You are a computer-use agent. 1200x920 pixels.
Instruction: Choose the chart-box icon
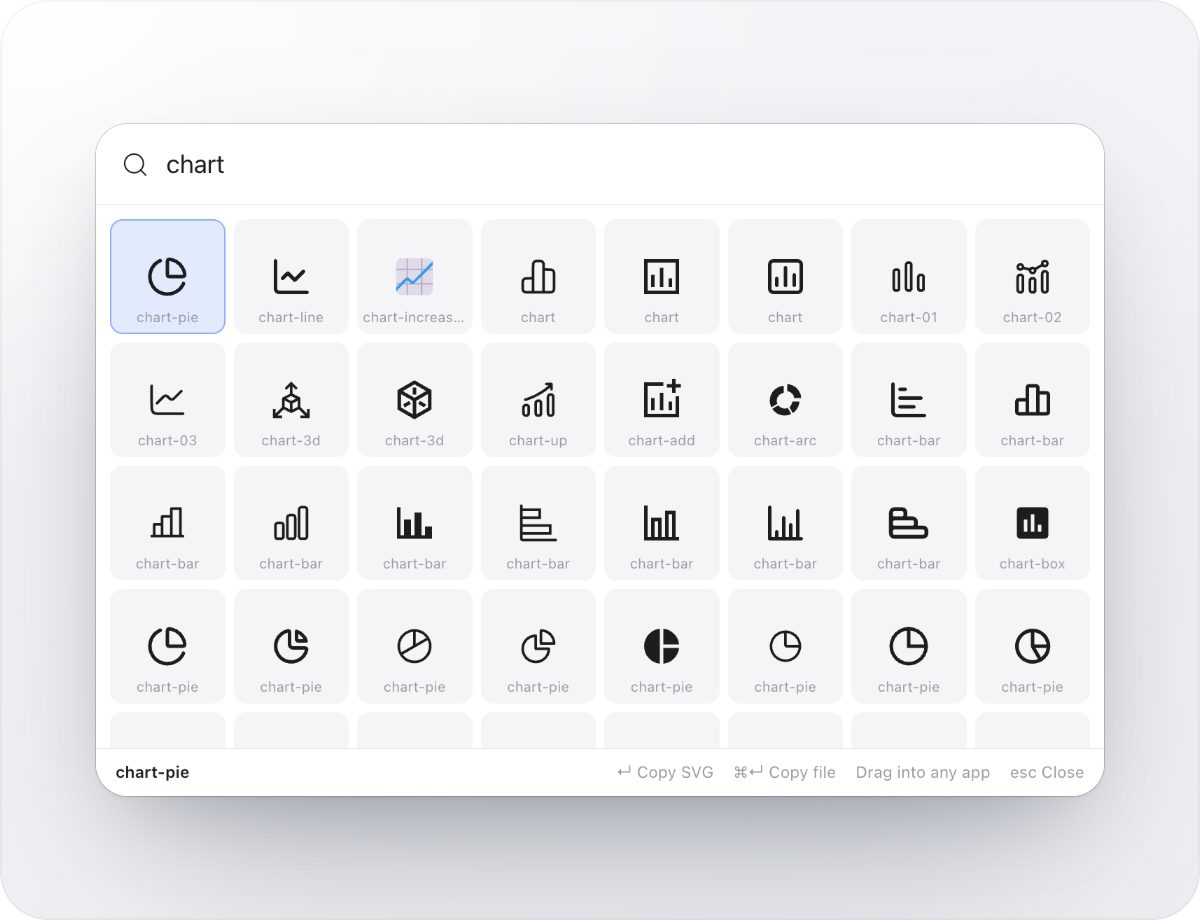1032,523
